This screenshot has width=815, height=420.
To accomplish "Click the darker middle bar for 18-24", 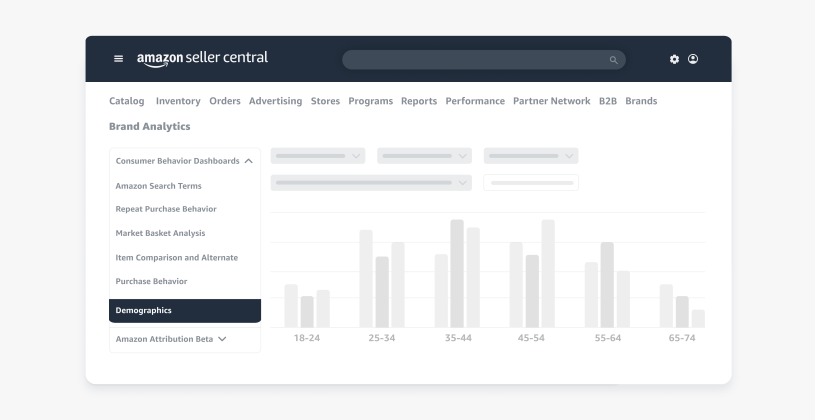I will pos(307,312).
